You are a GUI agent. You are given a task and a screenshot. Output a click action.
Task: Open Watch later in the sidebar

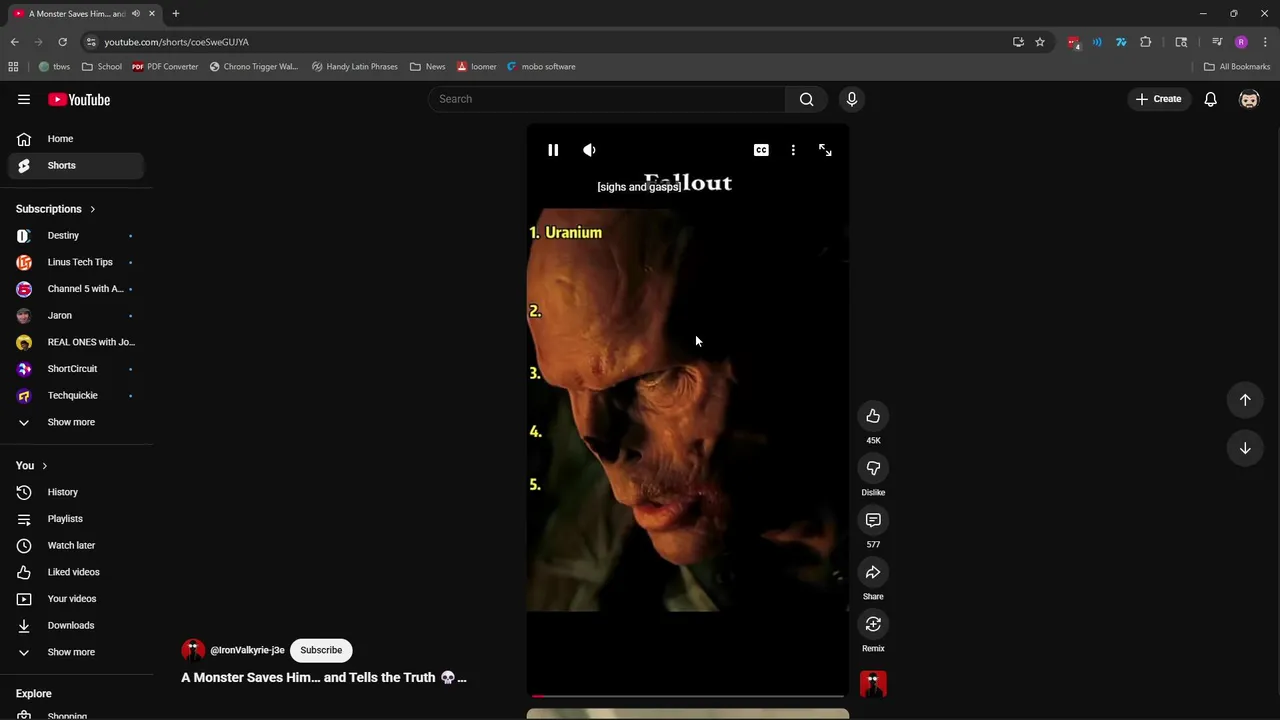coord(76,545)
